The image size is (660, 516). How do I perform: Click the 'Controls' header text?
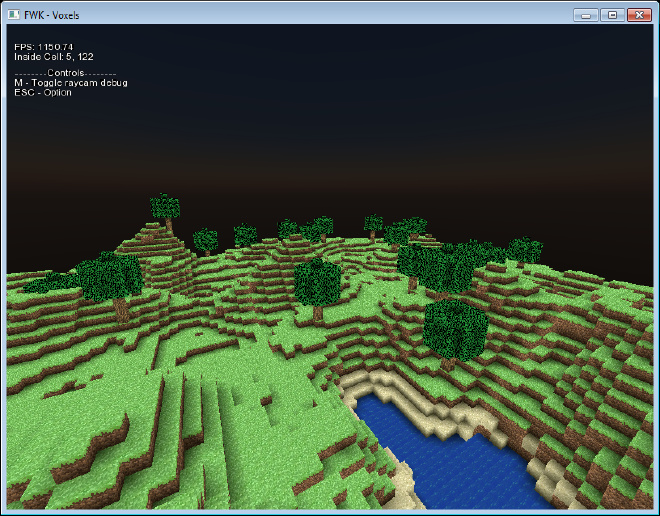[65, 73]
